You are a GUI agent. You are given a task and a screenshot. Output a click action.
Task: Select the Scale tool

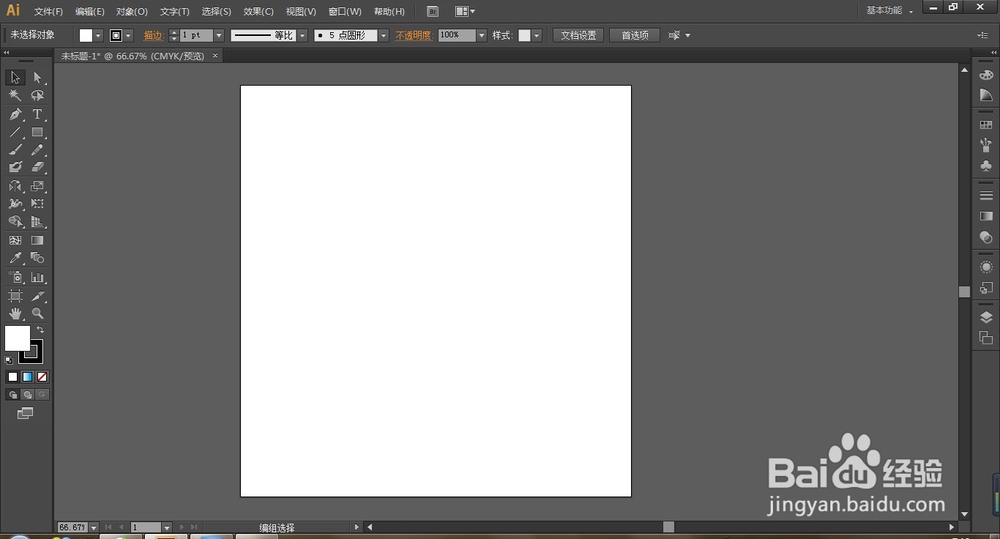37,186
